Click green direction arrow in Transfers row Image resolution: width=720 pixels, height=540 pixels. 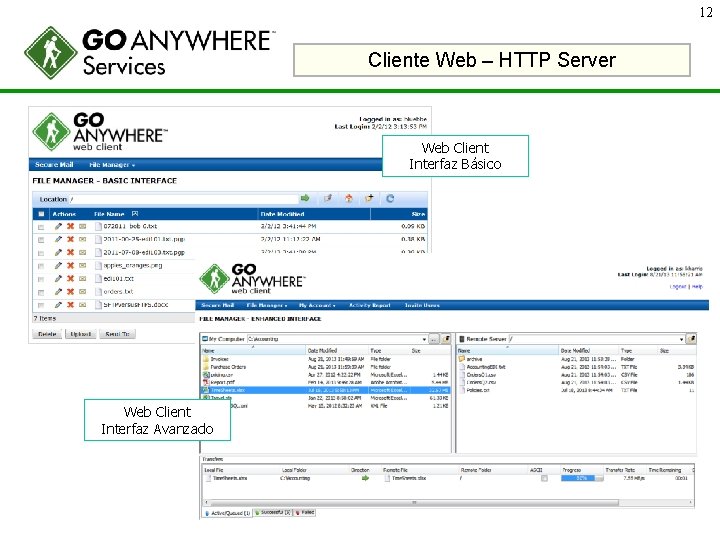point(366,478)
